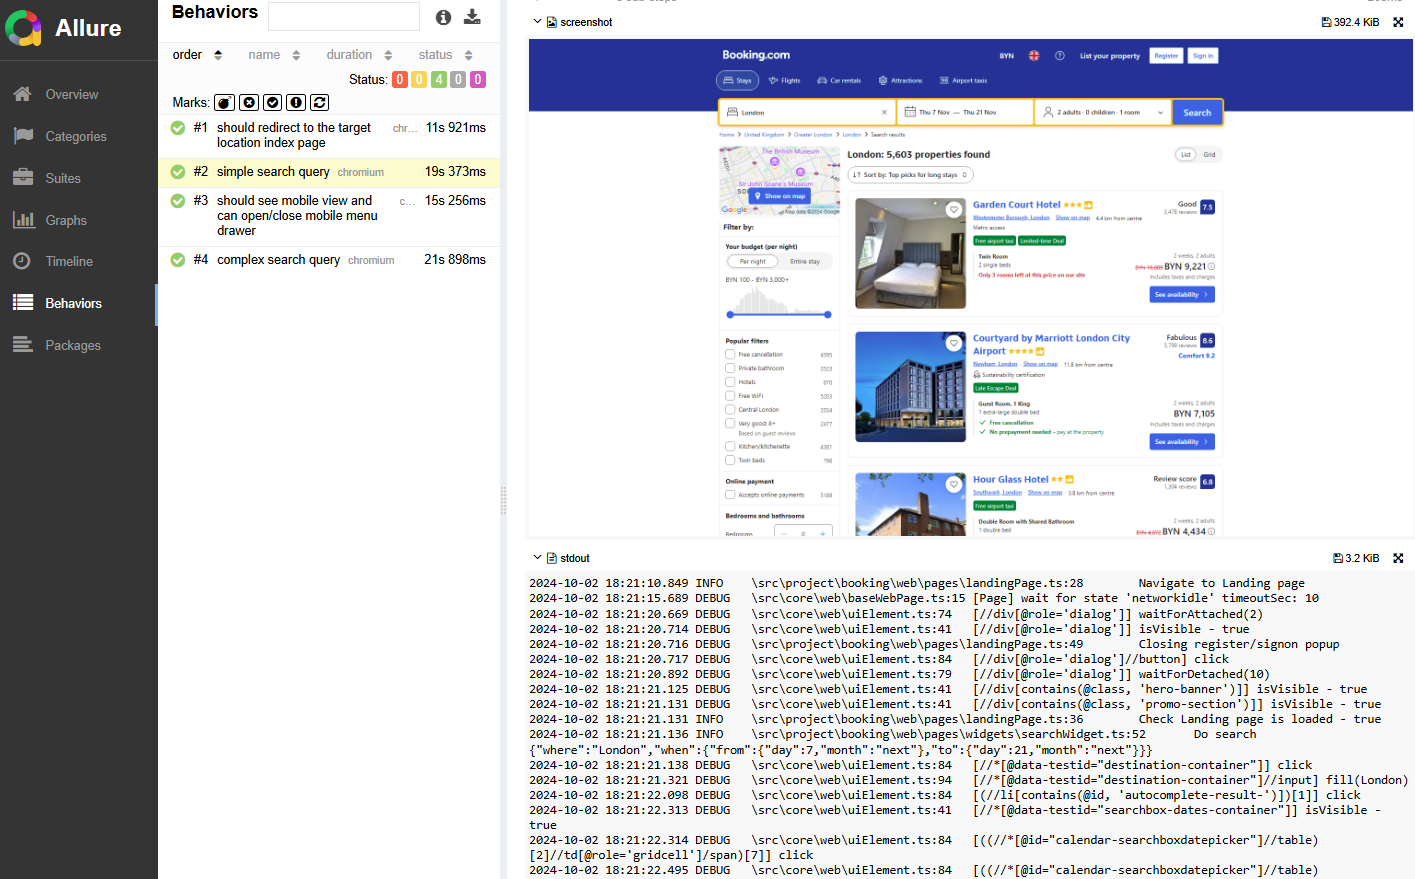Click the panel splitter drag handle
Image resolution: width=1415 pixels, height=879 pixels.
click(503, 500)
